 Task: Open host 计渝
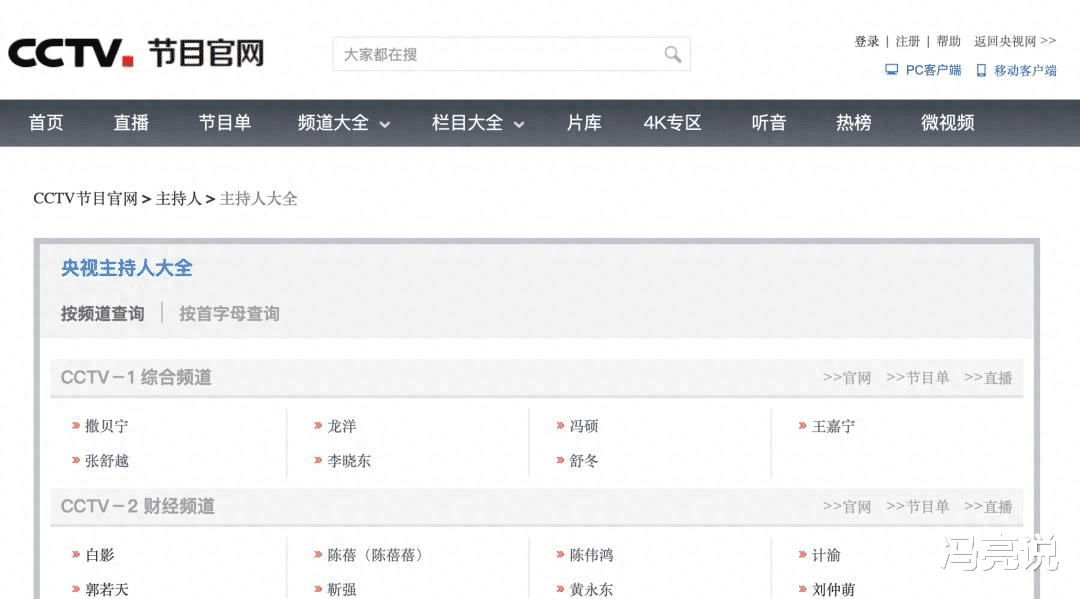point(827,555)
